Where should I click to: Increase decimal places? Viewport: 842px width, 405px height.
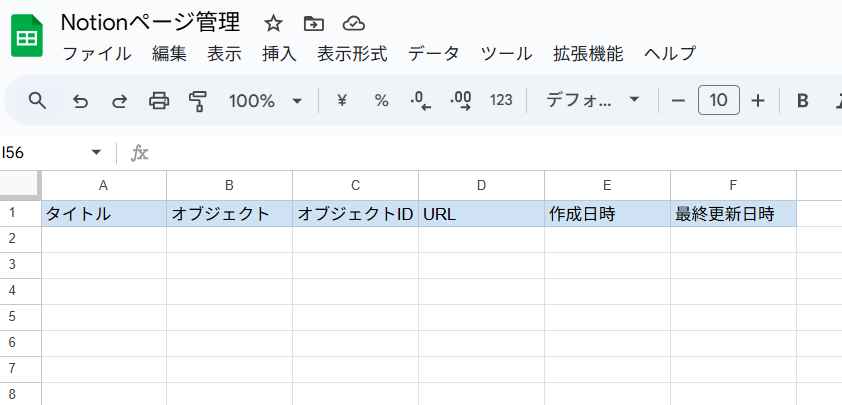(461, 100)
